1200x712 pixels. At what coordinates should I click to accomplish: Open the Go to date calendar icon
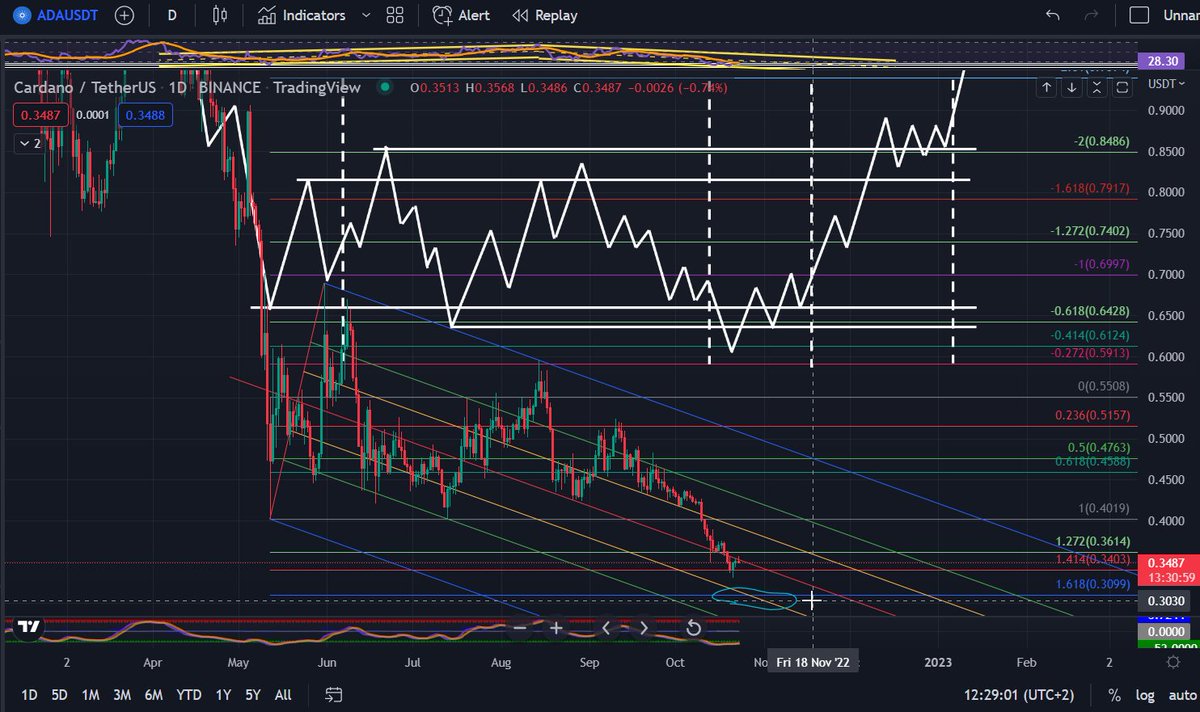(x=334, y=694)
